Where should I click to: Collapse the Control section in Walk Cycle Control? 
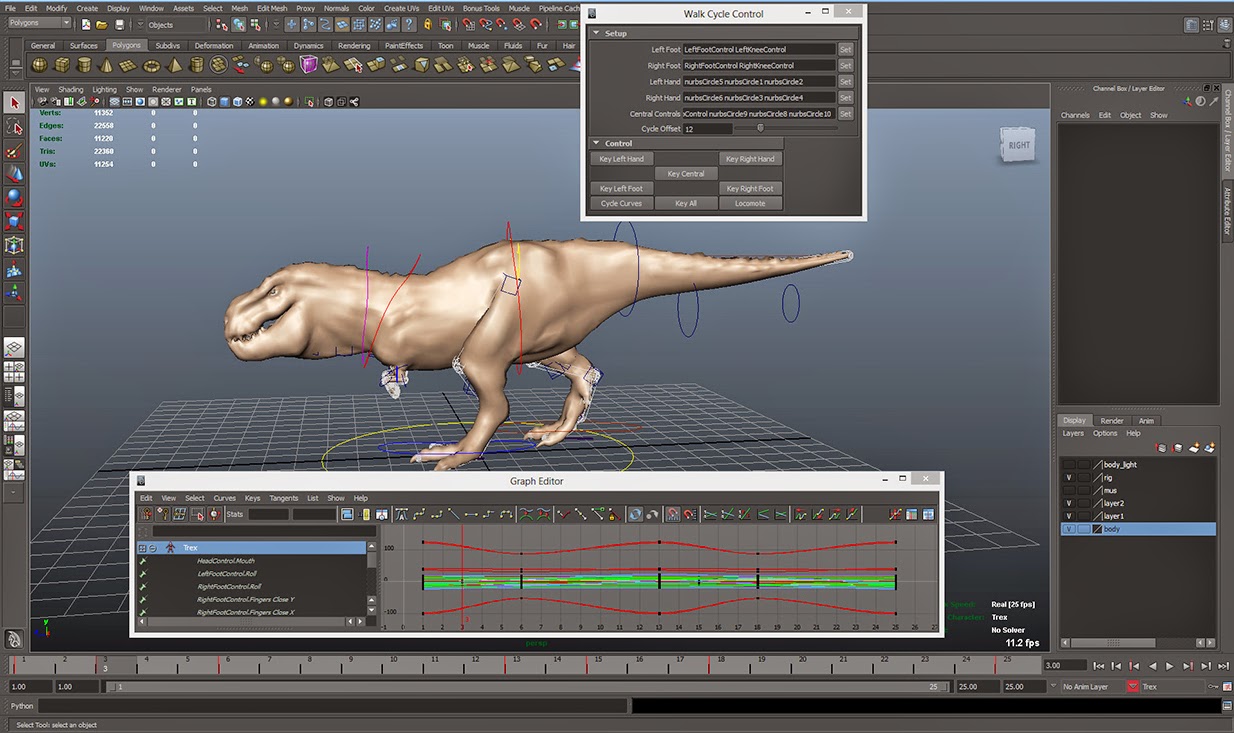coord(596,143)
